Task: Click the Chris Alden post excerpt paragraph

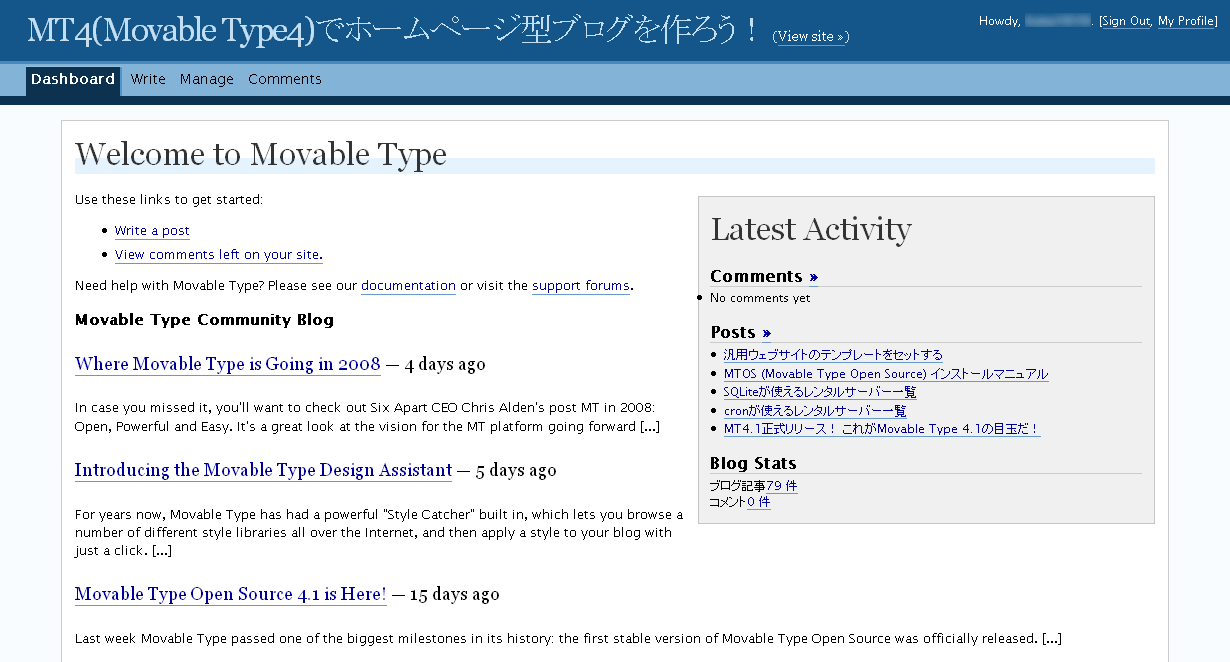Action: [x=367, y=417]
